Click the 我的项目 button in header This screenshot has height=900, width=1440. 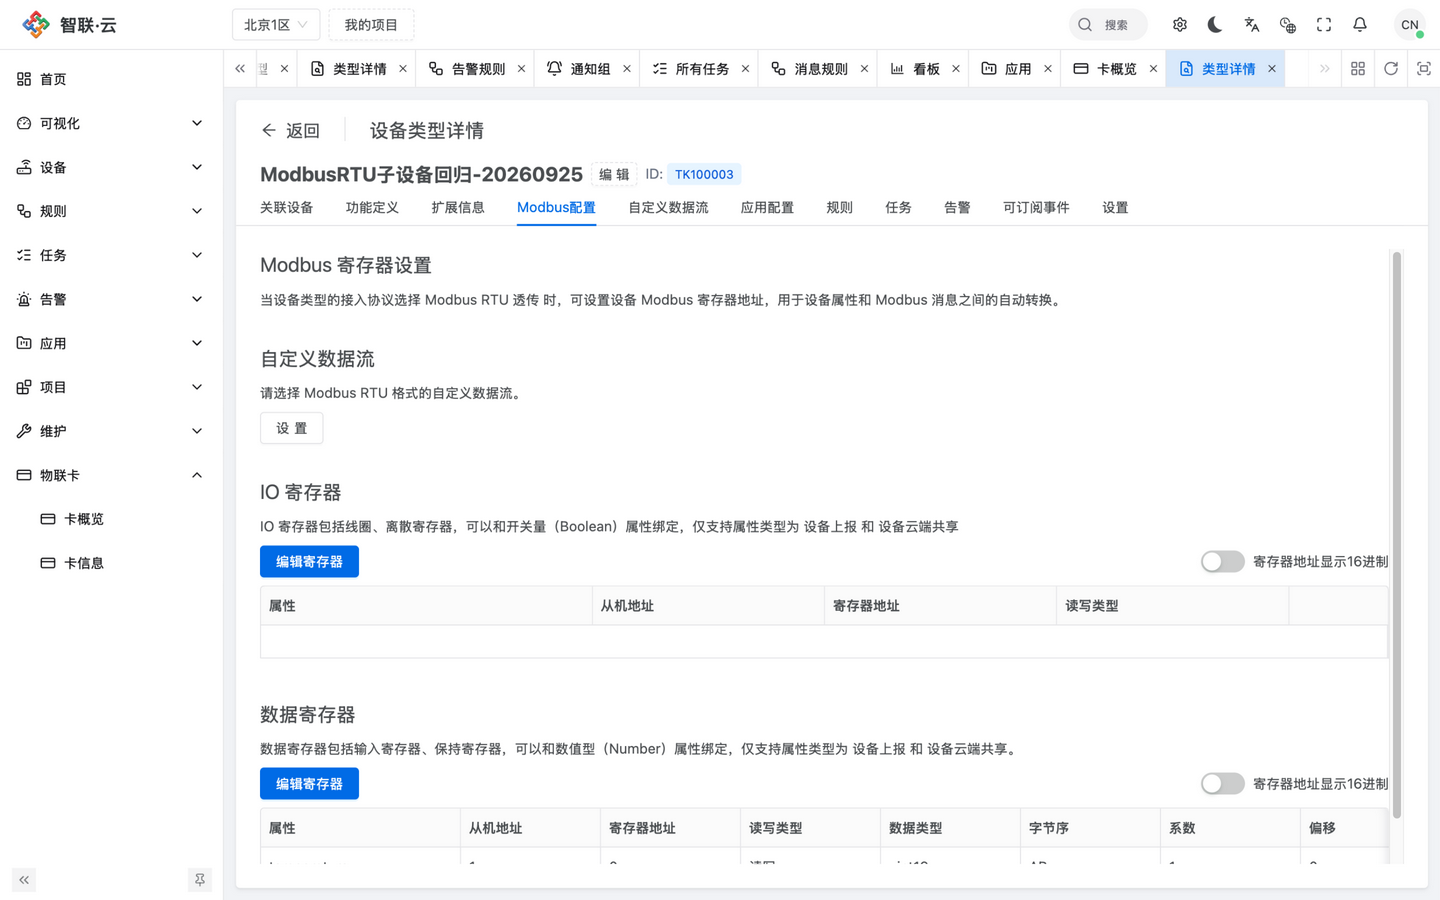(x=371, y=25)
